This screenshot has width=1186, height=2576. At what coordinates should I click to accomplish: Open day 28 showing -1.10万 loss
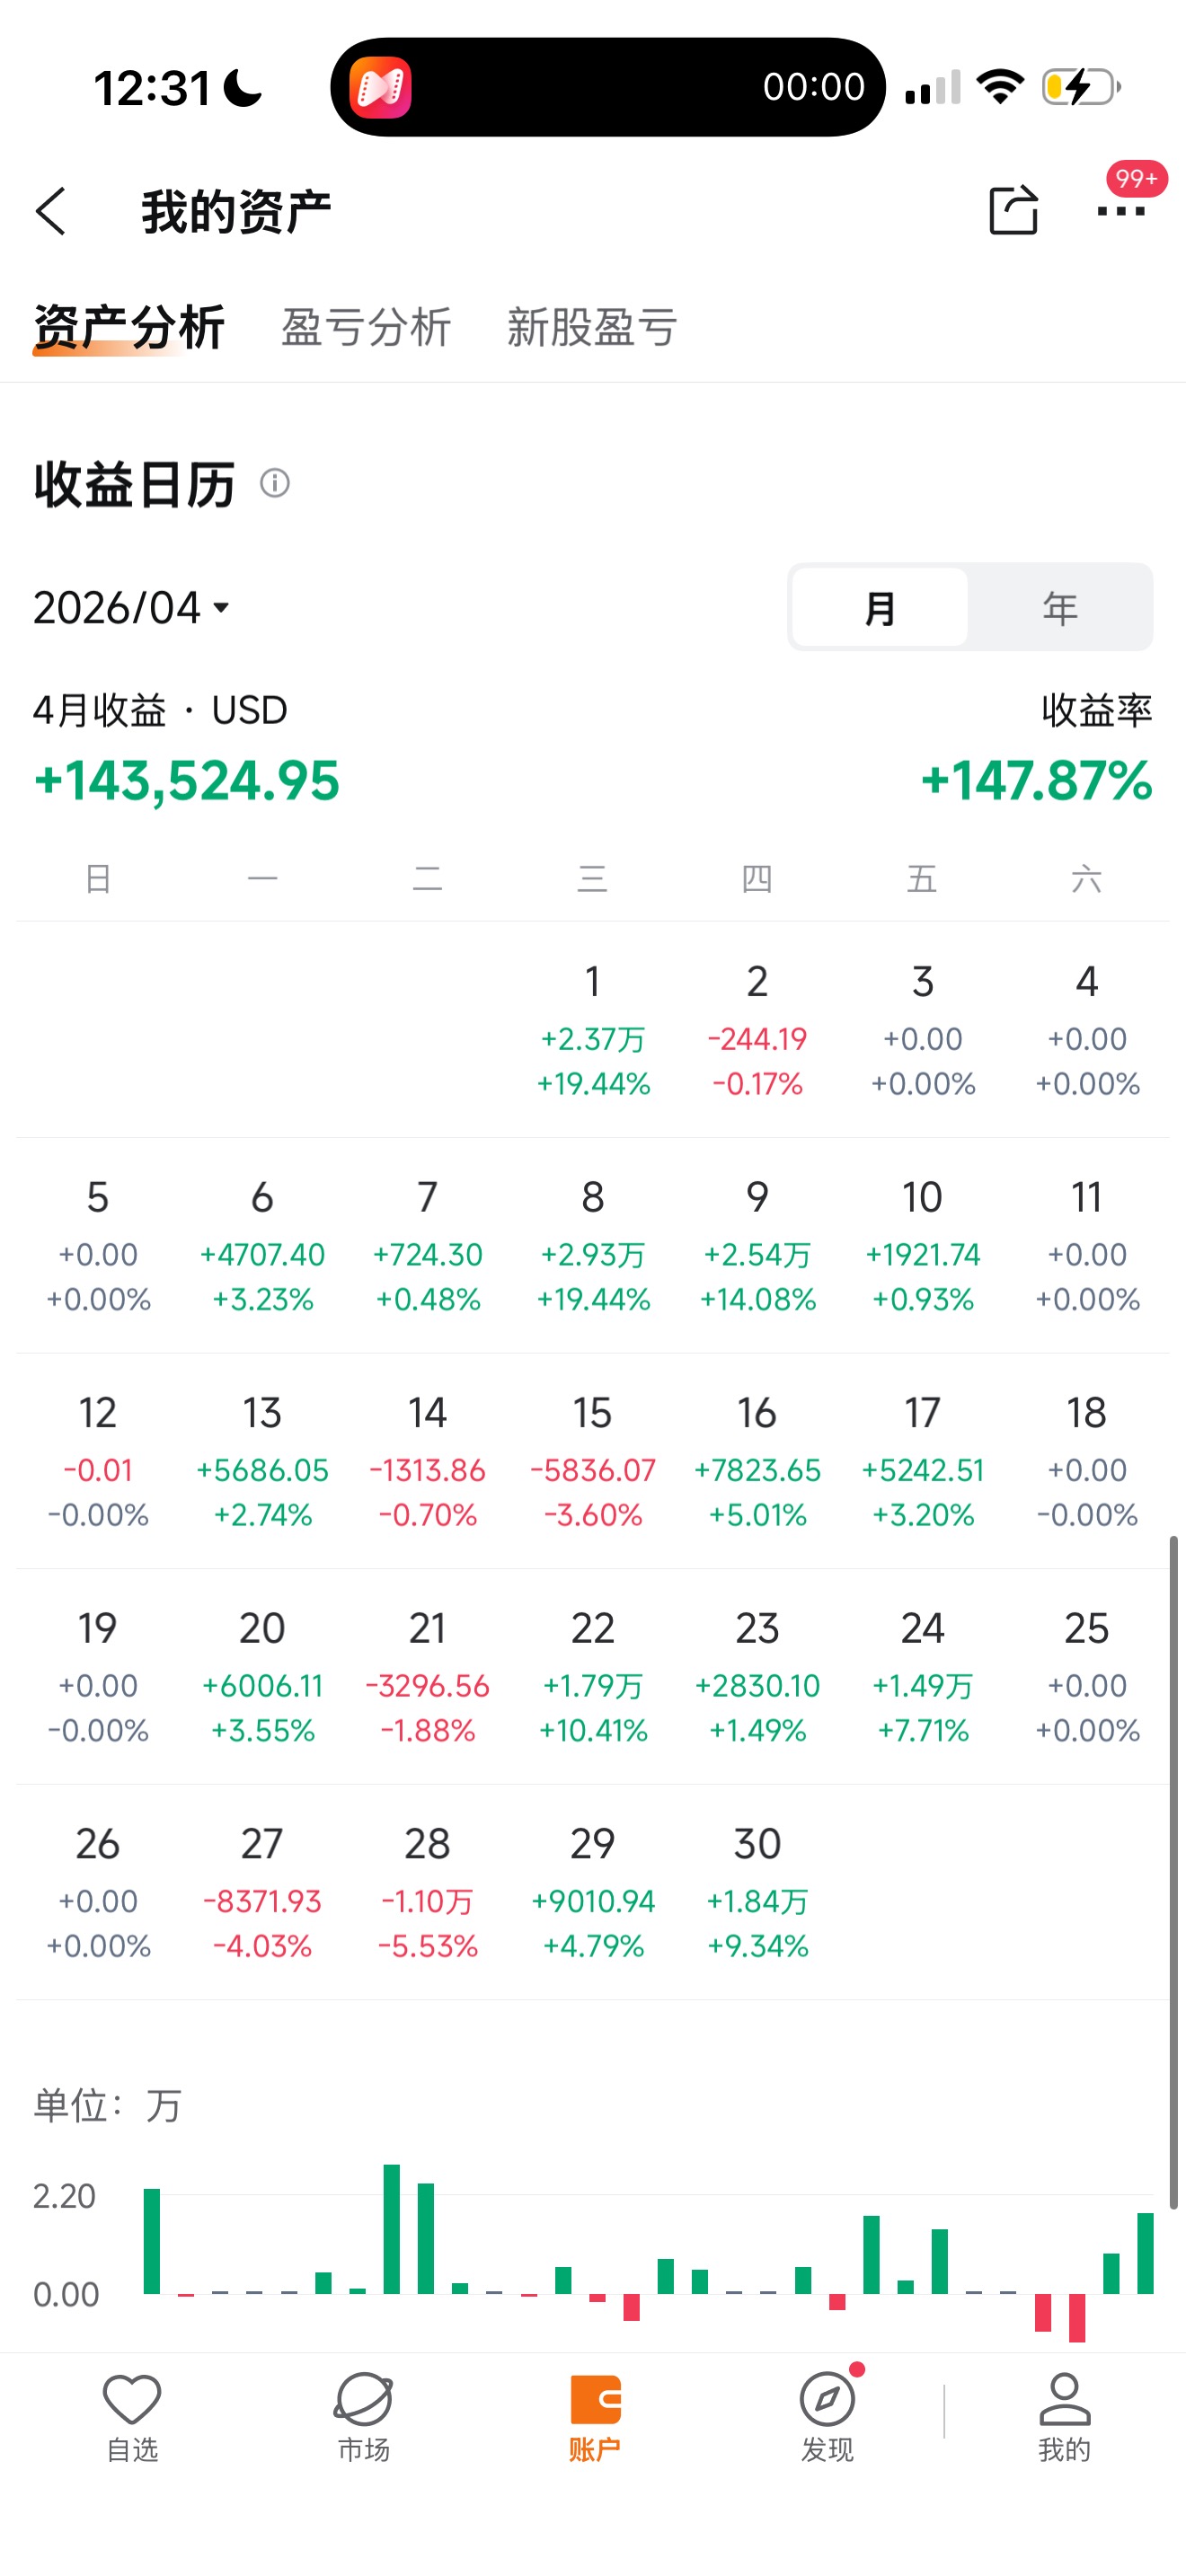[x=427, y=1893]
